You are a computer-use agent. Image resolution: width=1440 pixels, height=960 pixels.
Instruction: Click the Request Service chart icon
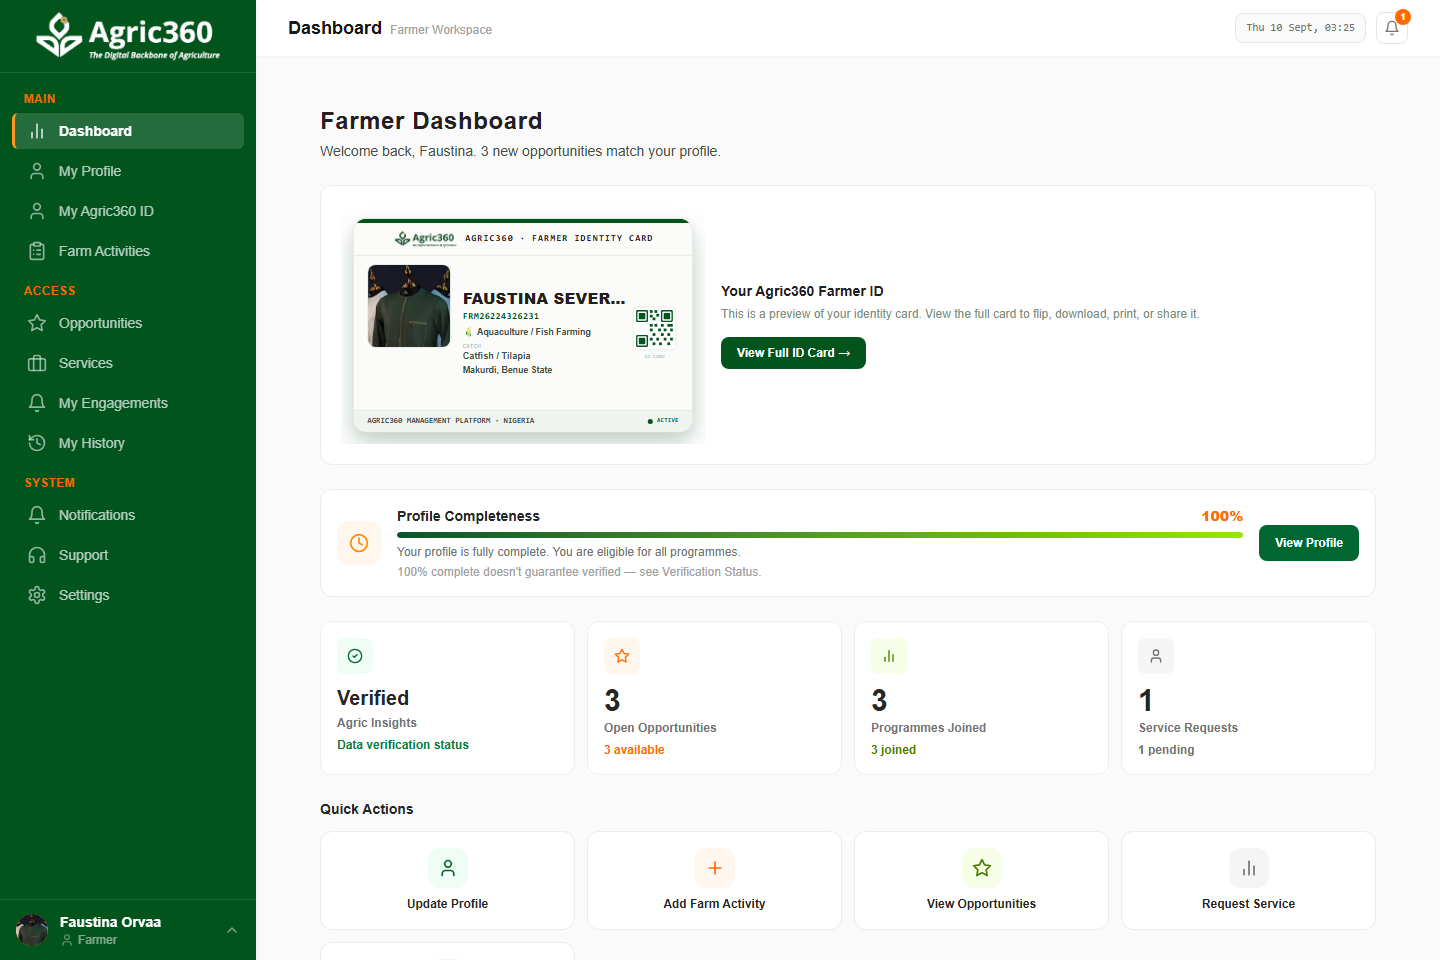pos(1249,868)
